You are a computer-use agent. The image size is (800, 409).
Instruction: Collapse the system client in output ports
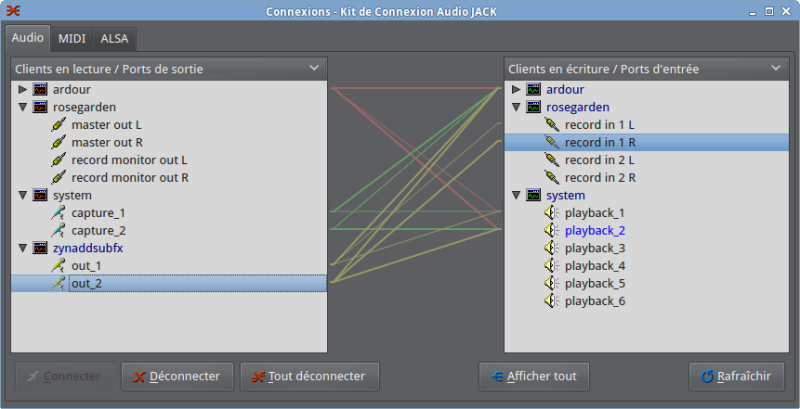point(22,195)
